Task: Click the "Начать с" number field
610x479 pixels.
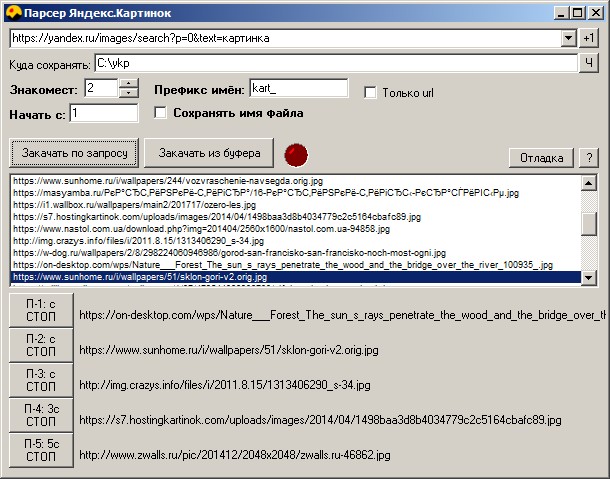Action: coord(103,114)
